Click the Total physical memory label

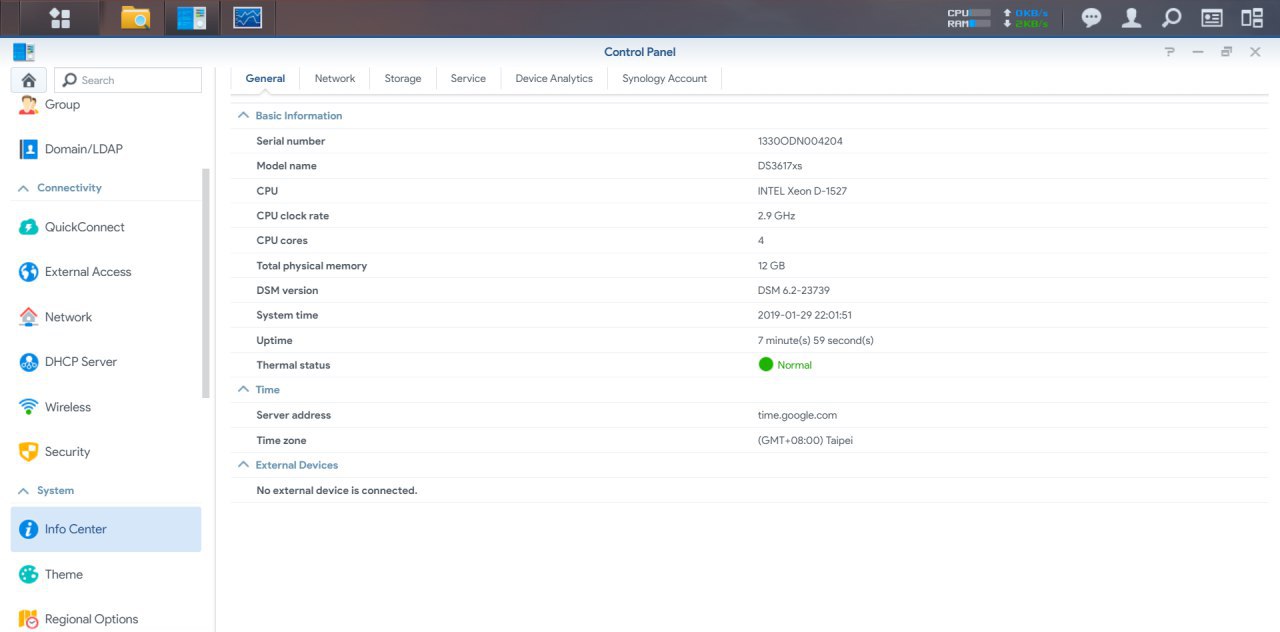coord(312,266)
